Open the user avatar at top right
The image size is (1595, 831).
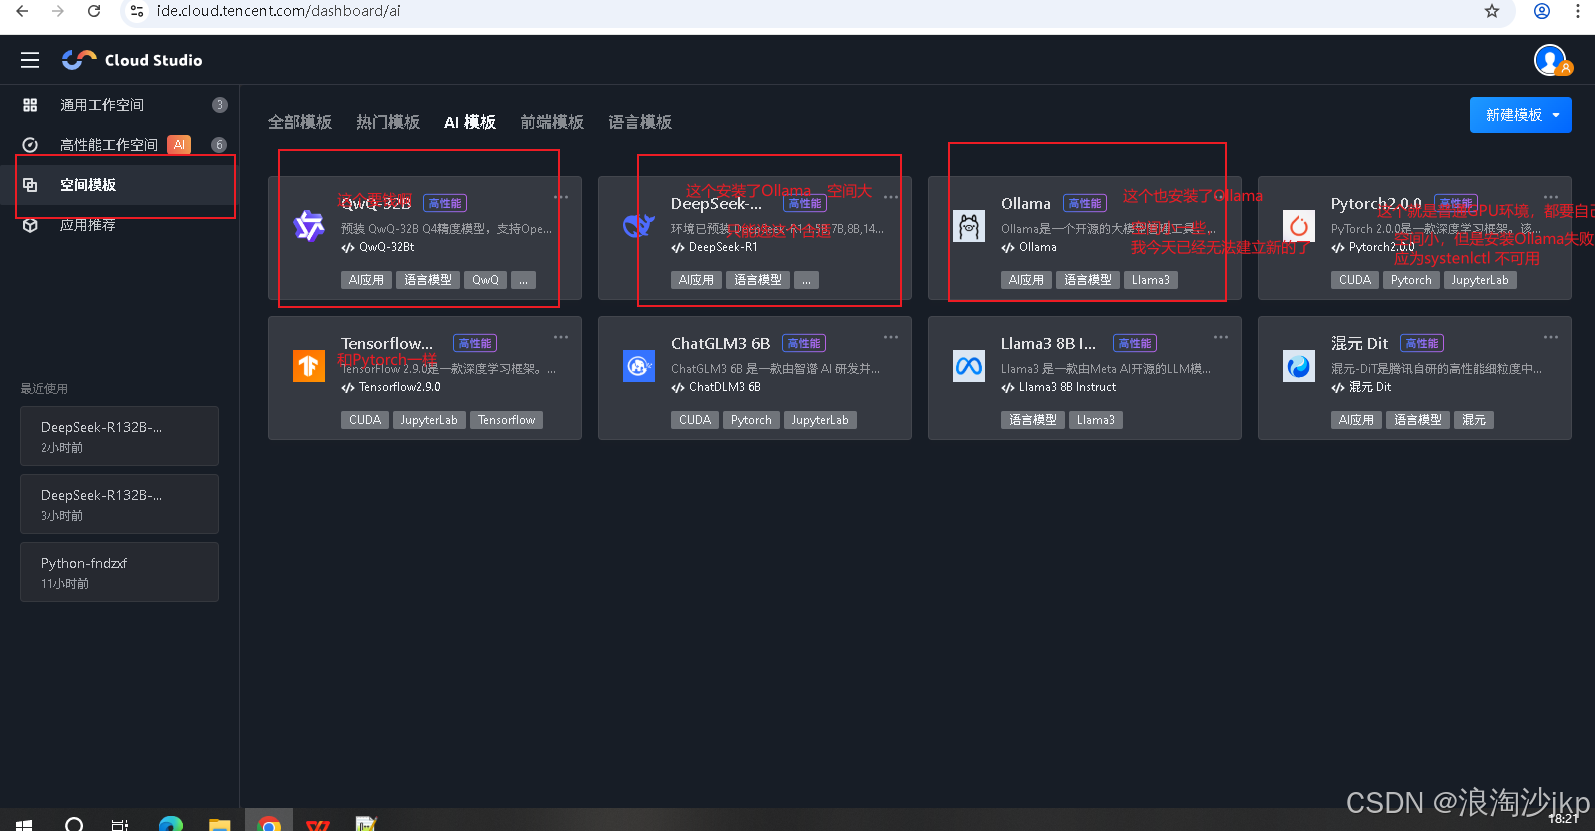point(1551,60)
